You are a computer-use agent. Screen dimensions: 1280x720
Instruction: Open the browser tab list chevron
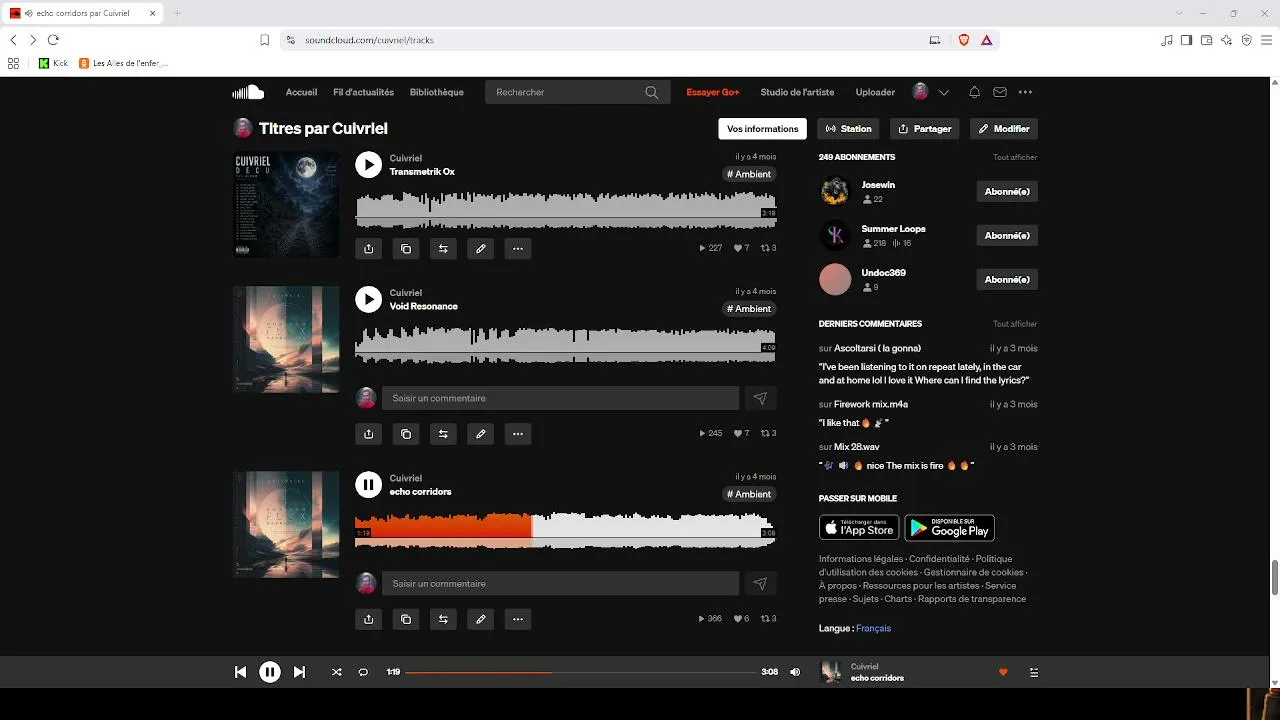point(1180,13)
